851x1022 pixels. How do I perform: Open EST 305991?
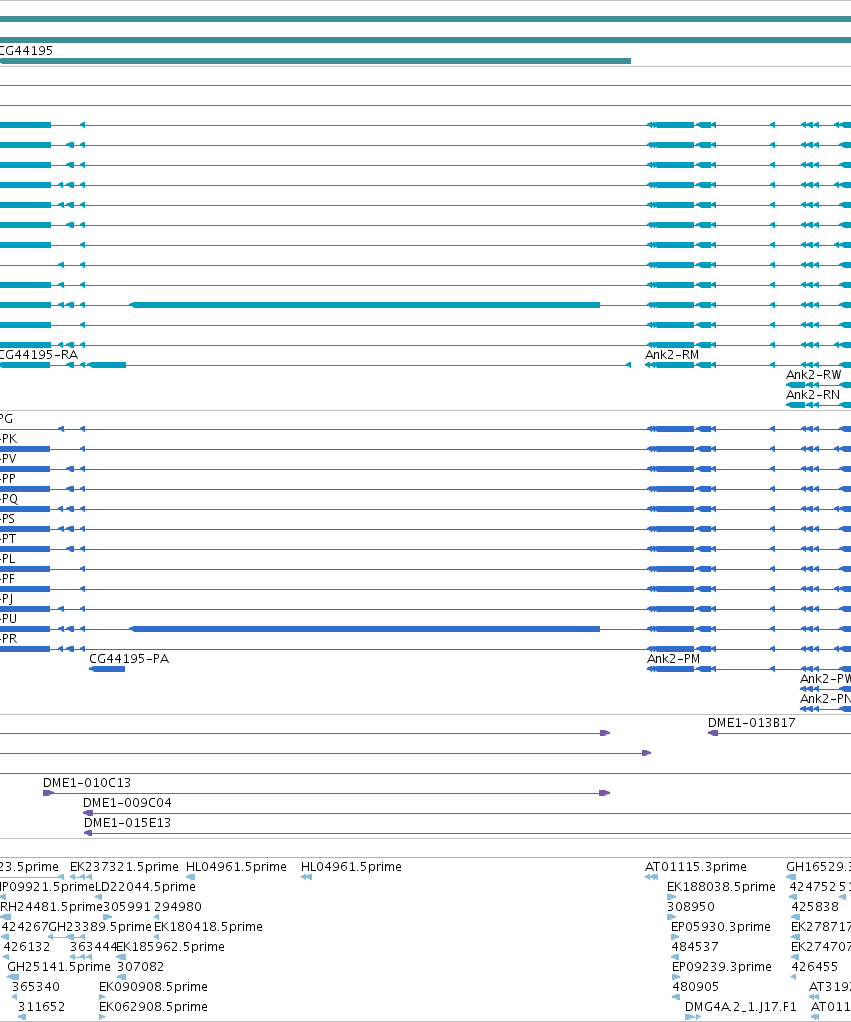click(x=126, y=907)
